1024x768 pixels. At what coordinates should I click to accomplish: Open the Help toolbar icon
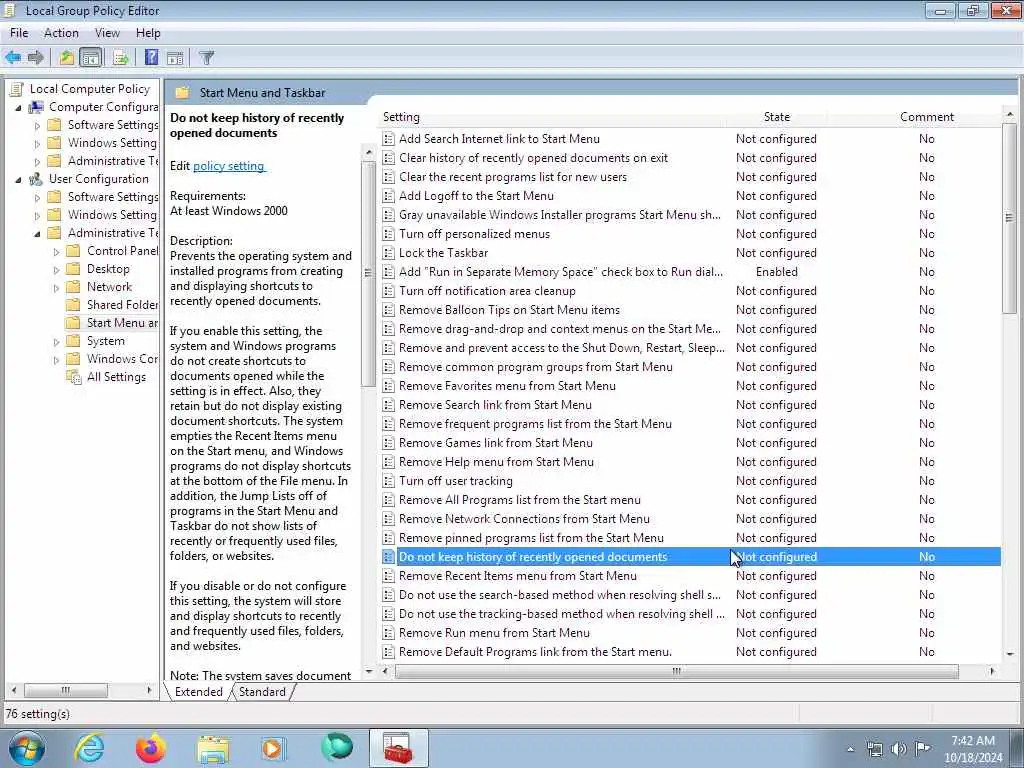151,57
